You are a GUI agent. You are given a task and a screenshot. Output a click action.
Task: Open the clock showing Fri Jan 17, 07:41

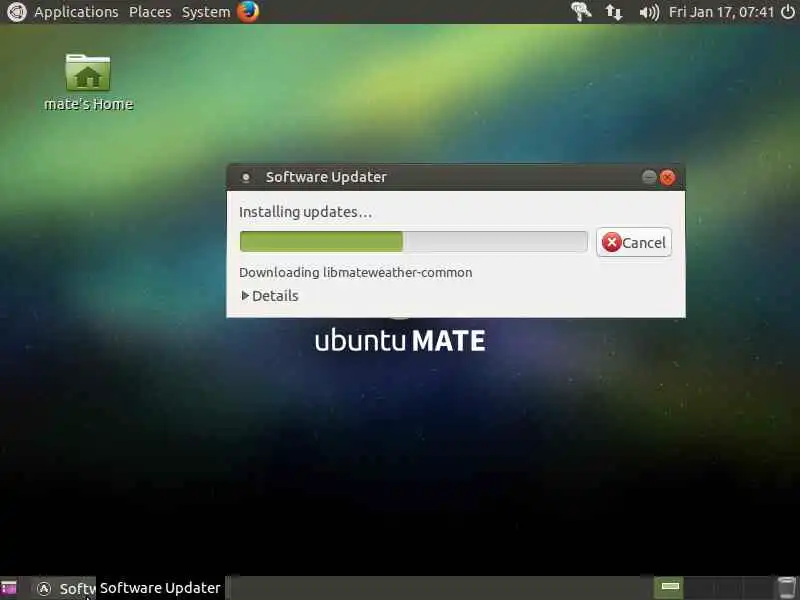pos(721,12)
